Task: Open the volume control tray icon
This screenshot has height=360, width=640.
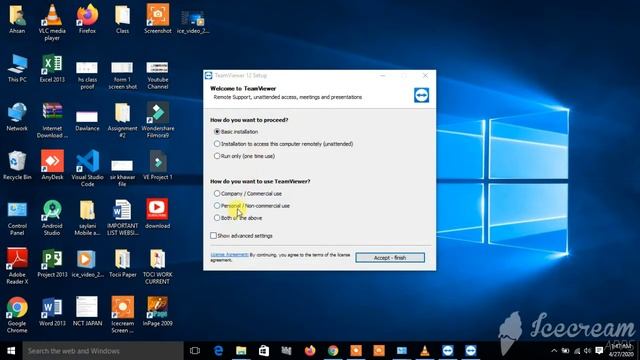Action: coord(587,351)
